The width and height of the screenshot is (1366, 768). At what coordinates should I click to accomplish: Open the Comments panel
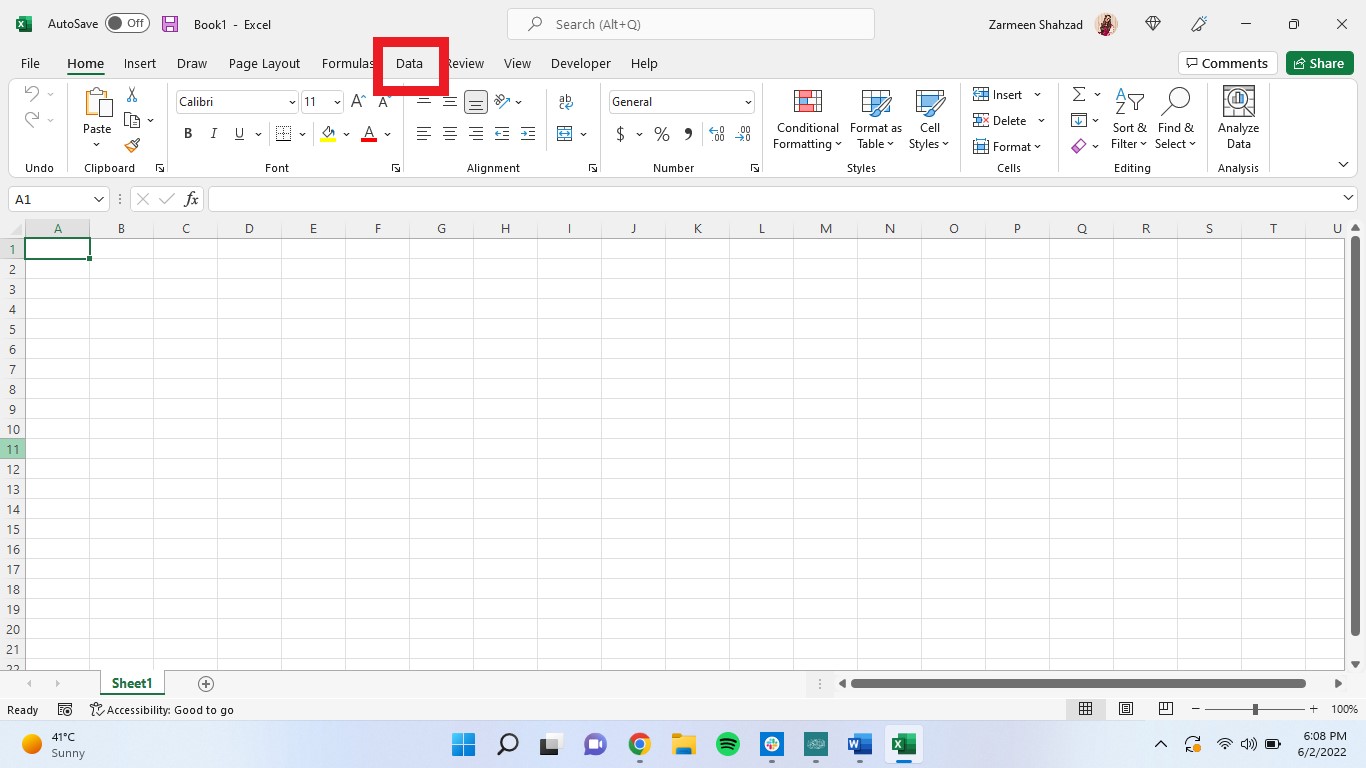coord(1228,62)
